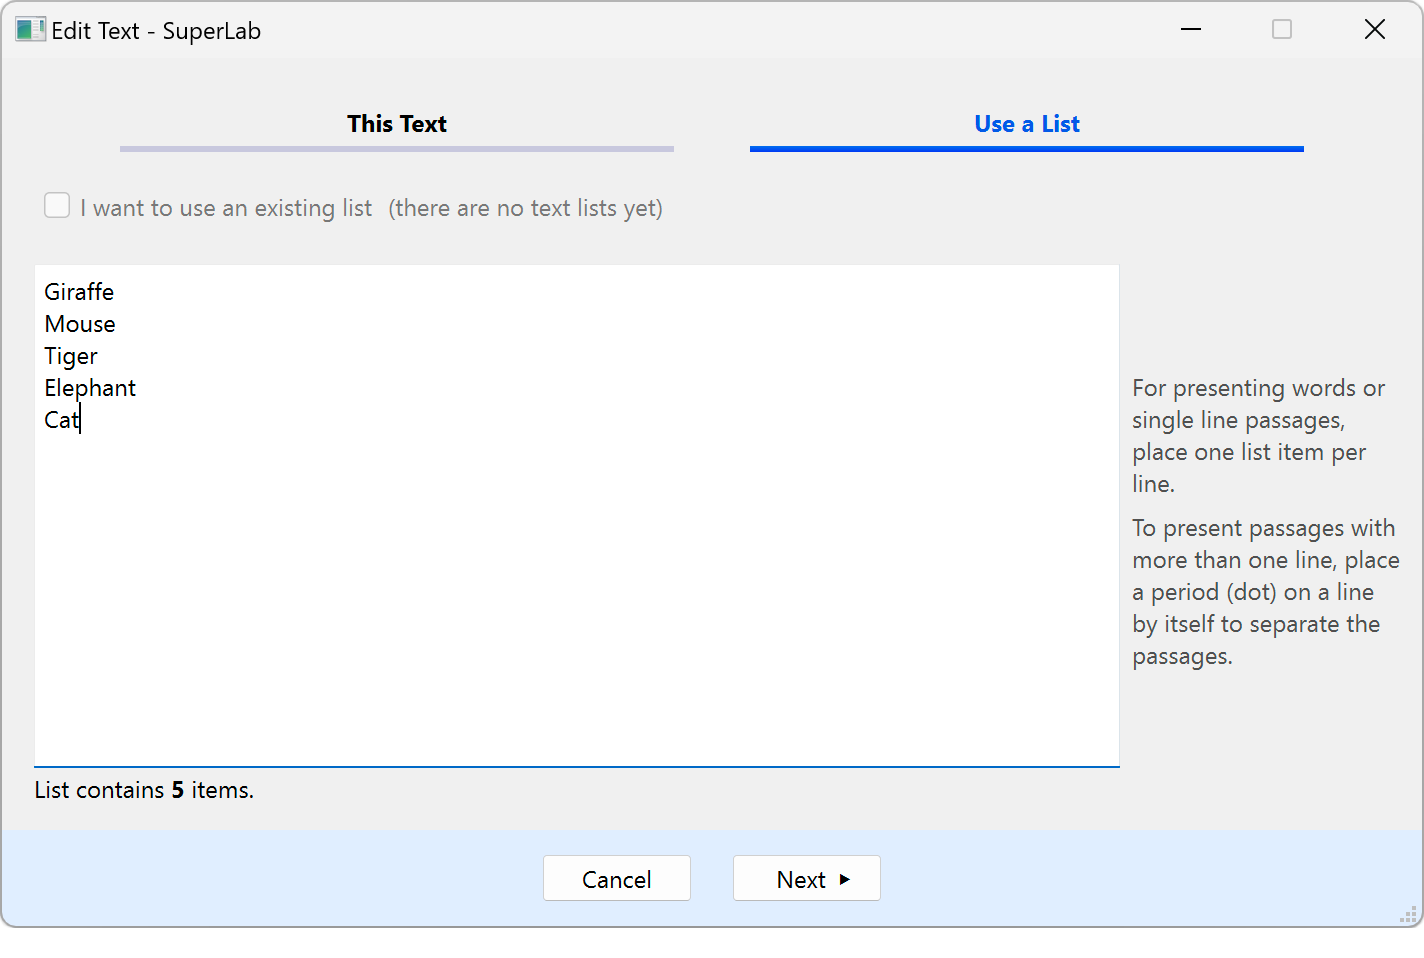Image resolution: width=1424 pixels, height=958 pixels.
Task: Click the period separator instructions paragraph
Action: point(1264,592)
